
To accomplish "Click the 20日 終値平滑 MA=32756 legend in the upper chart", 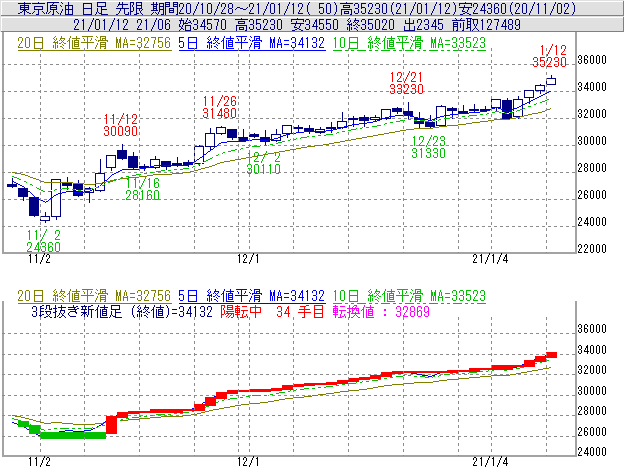I will 94,43.
